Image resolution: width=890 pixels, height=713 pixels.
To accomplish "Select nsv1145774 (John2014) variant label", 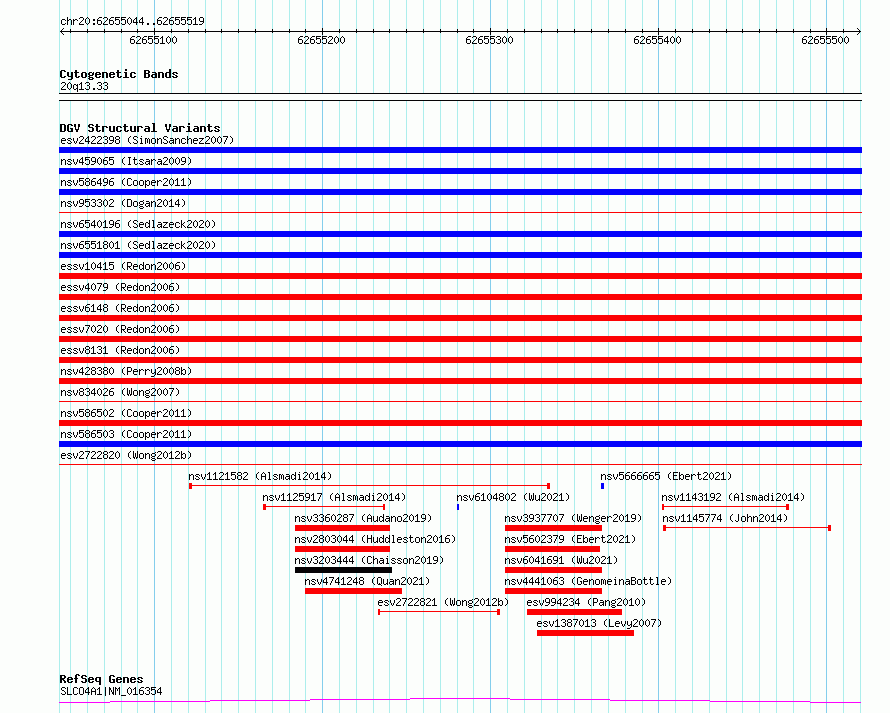I will (x=725, y=518).
